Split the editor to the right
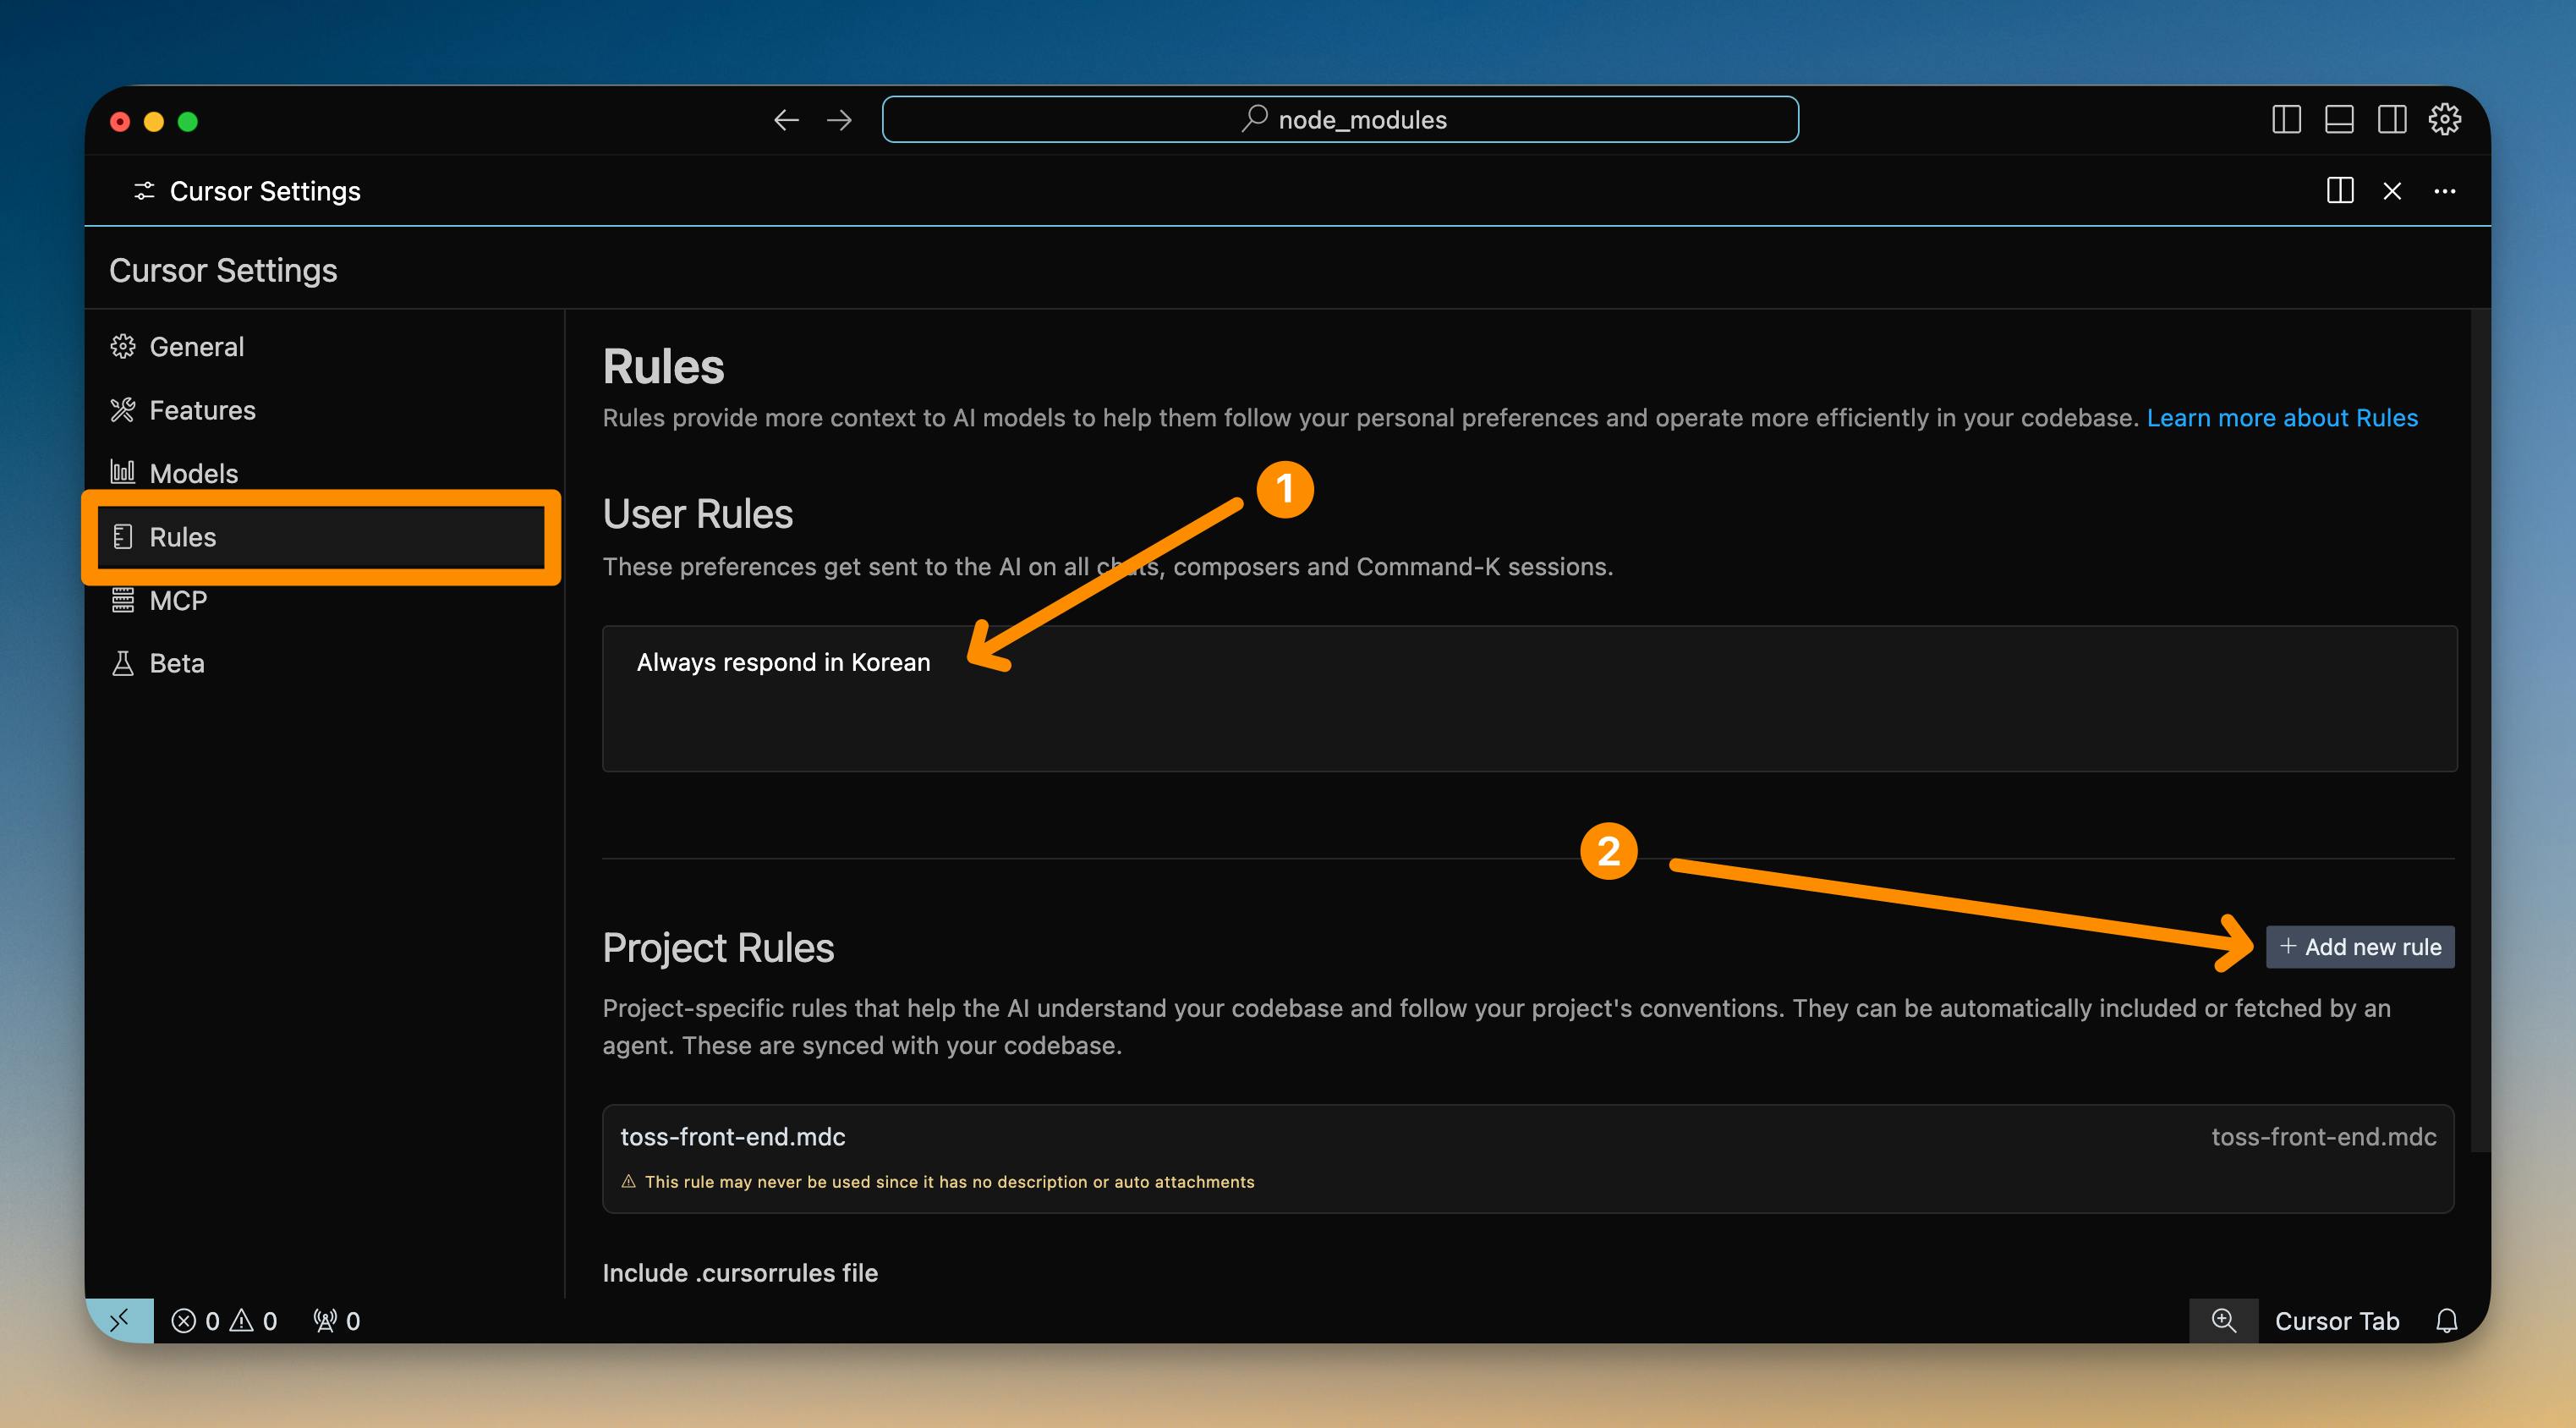 [2340, 191]
